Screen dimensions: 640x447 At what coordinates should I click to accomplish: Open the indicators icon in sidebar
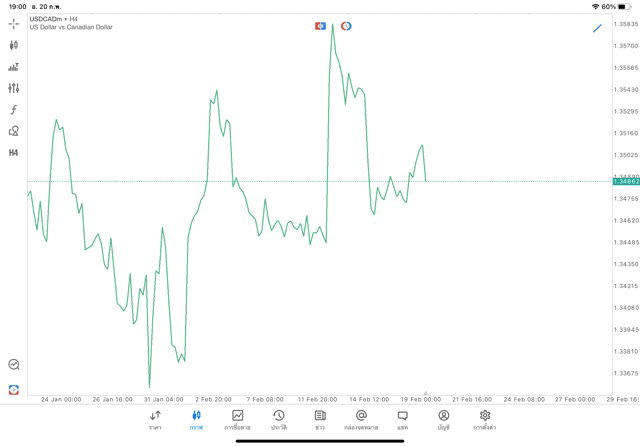14,67
